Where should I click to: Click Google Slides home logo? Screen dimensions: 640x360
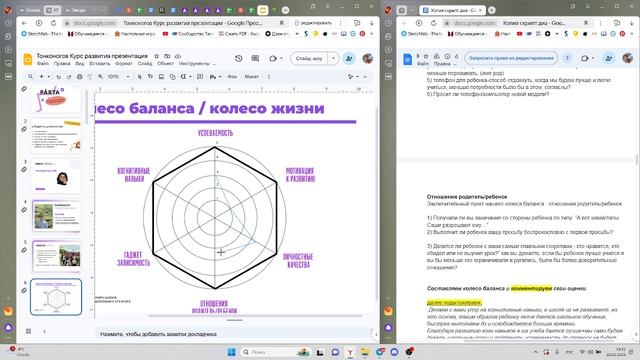coord(28,59)
